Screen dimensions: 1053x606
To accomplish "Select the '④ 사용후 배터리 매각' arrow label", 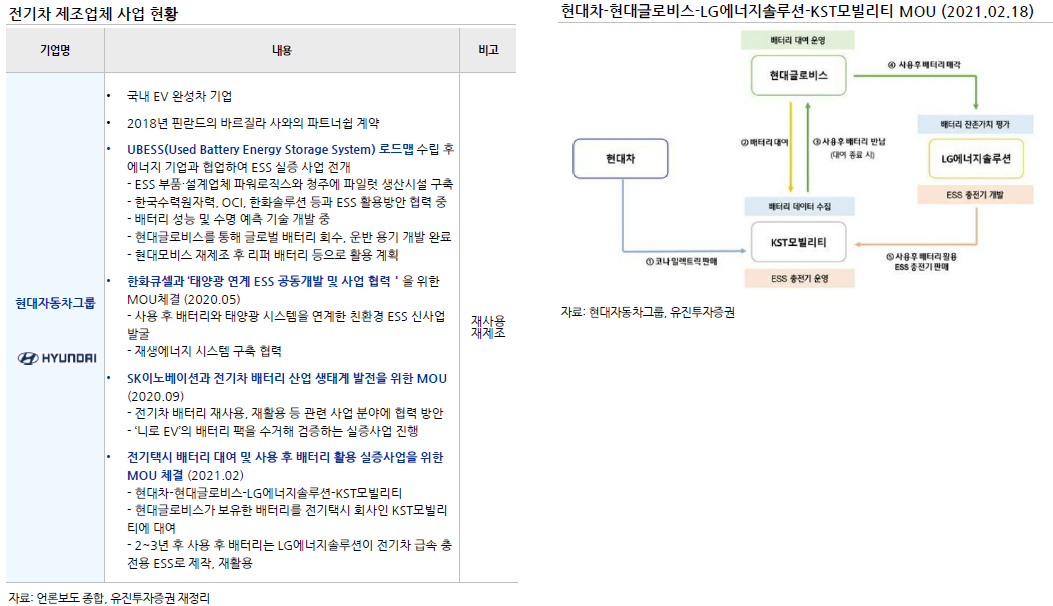I will (x=924, y=64).
